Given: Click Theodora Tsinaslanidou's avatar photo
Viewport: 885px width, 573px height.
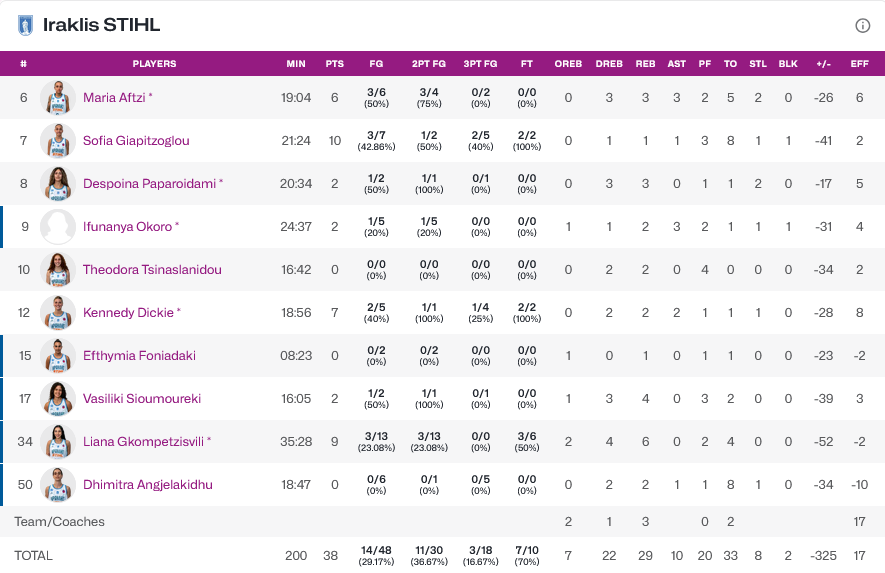Looking at the screenshot, I should [58, 270].
